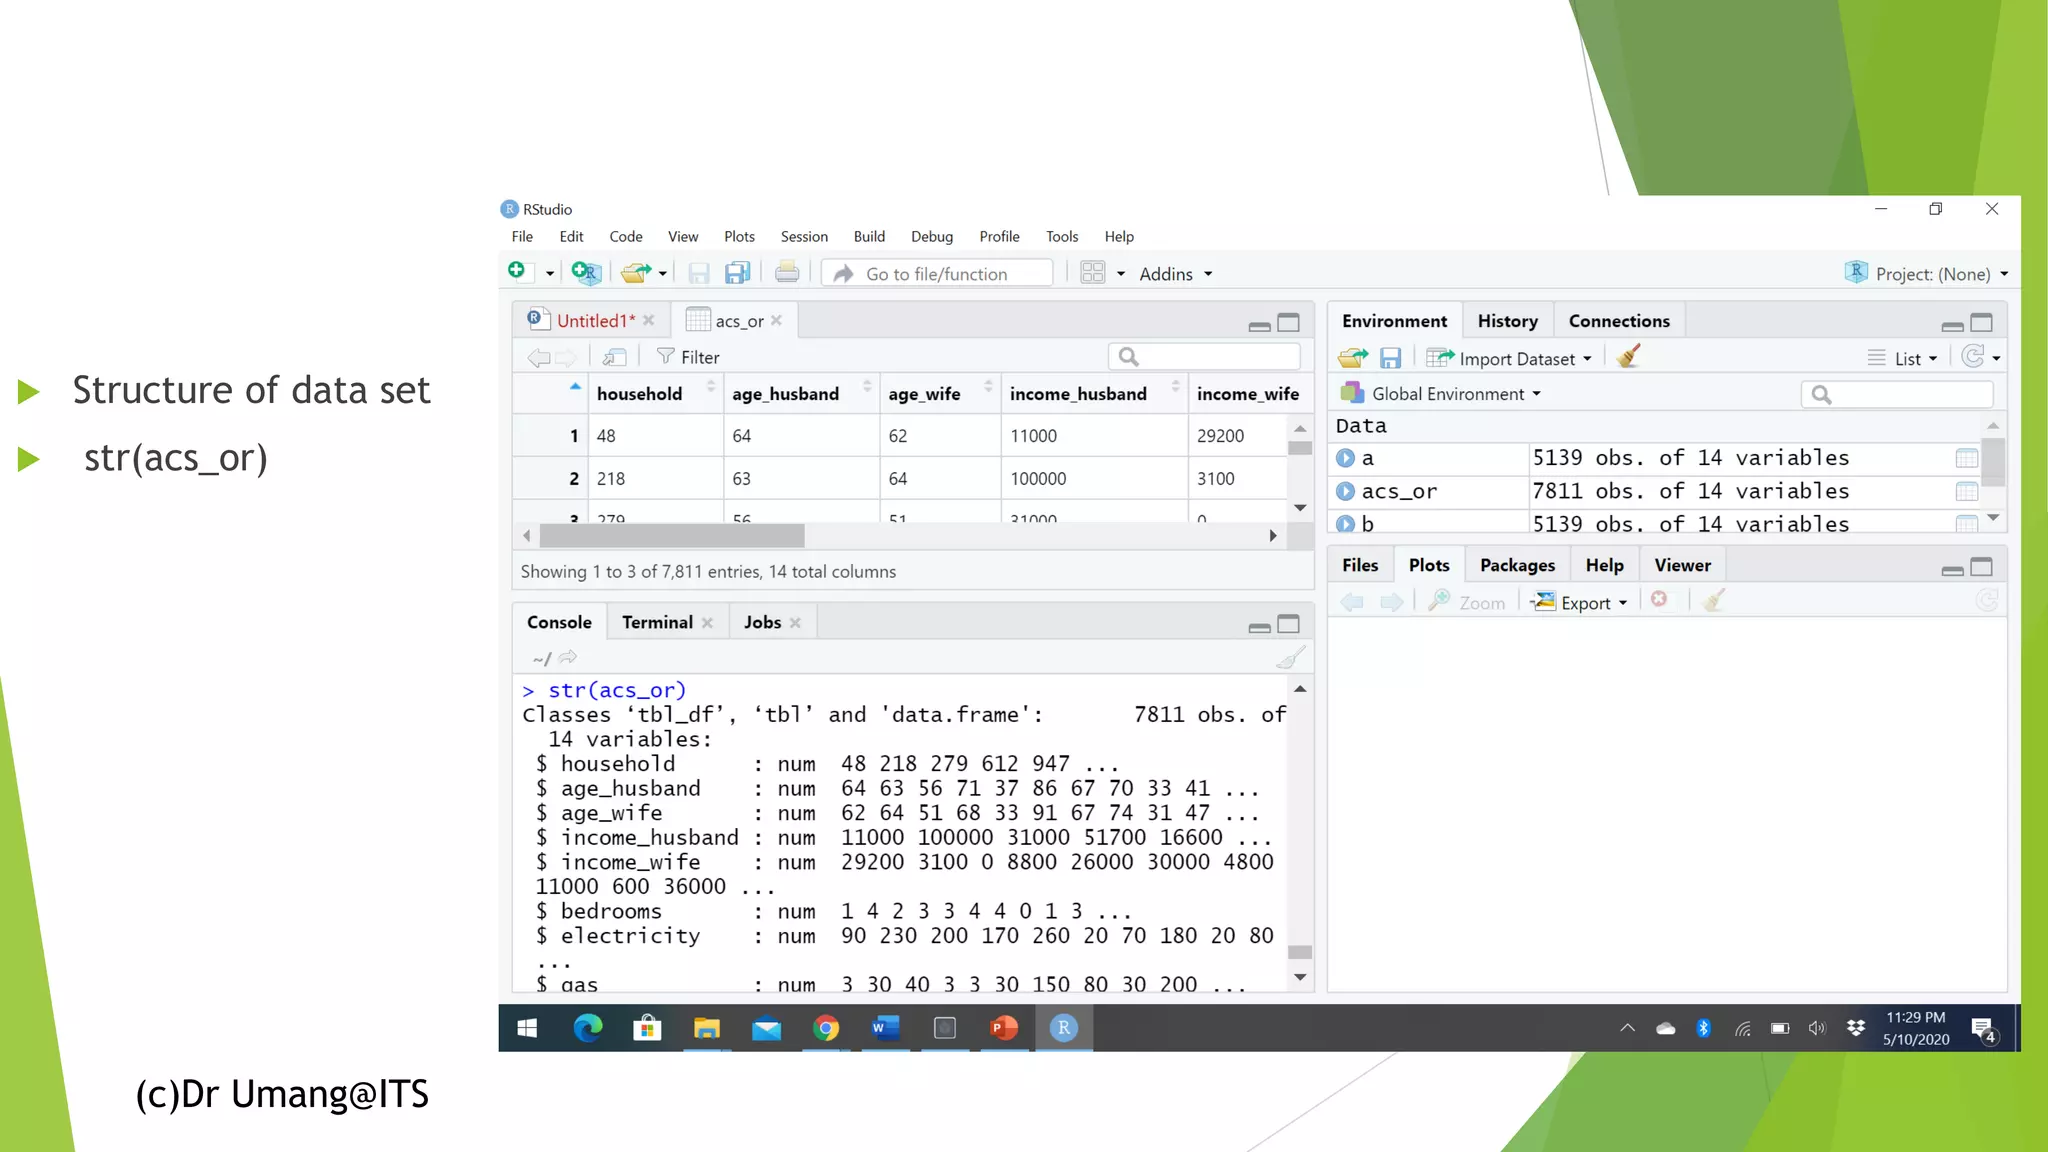Screen dimensions: 2048x1152
Task: Click the console vertical scrollbar thumb
Action: [1300, 952]
